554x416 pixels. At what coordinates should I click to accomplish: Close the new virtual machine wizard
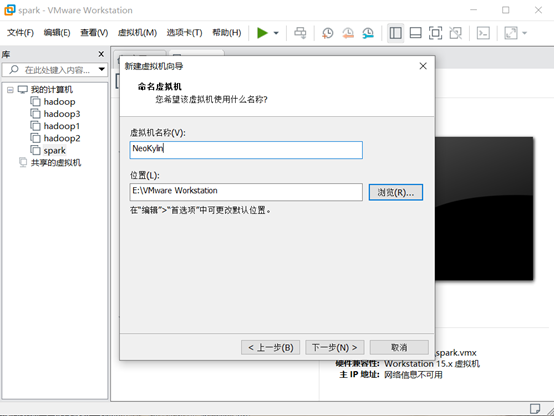point(423,66)
